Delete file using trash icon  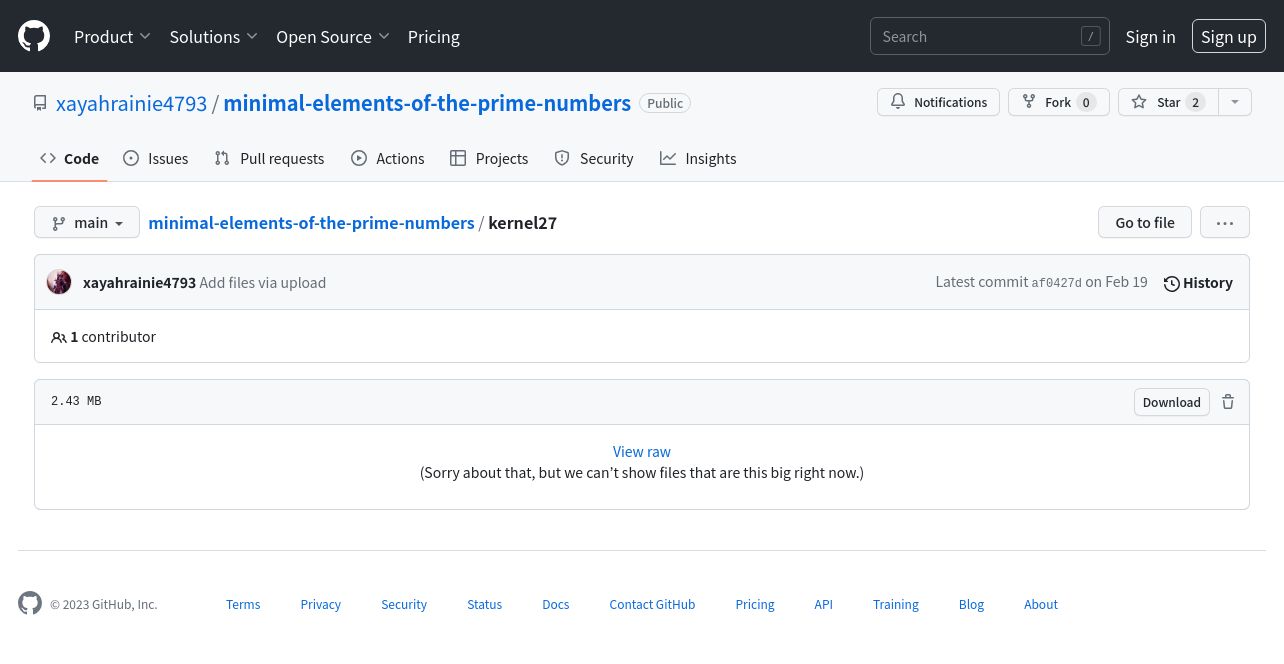coord(1228,402)
